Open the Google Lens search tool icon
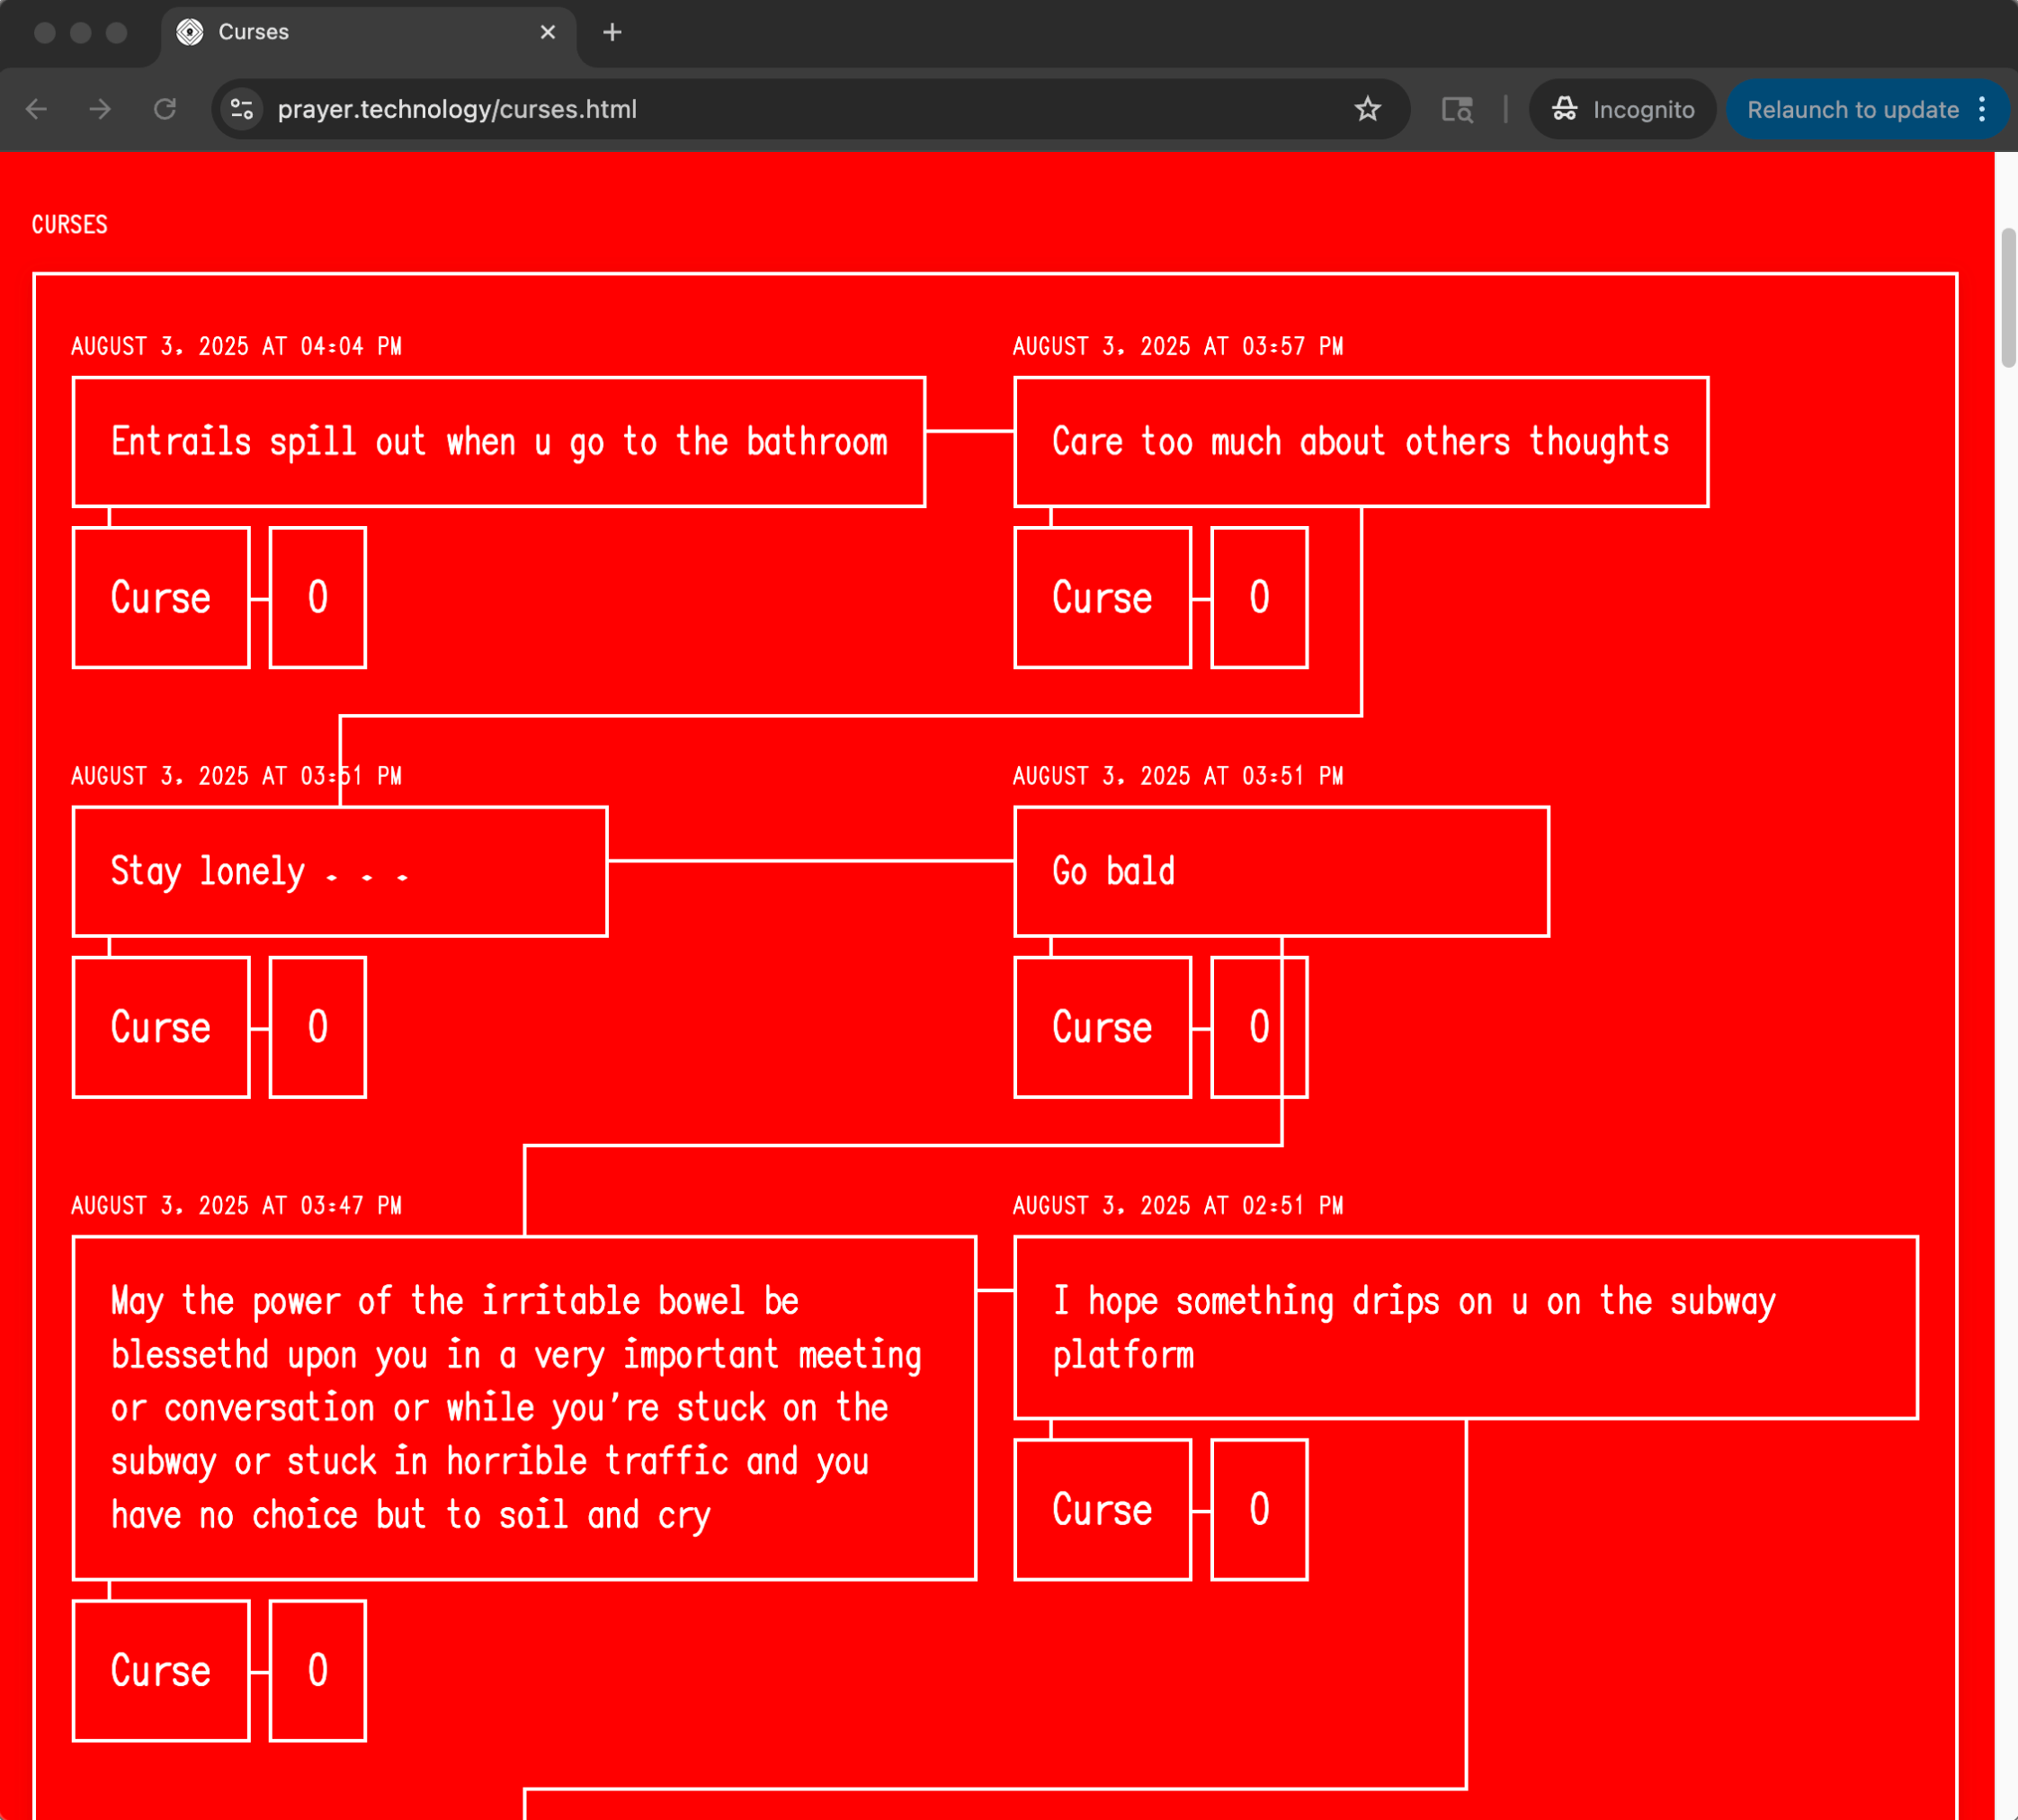The width and height of the screenshot is (2018, 1820). [x=1456, y=109]
